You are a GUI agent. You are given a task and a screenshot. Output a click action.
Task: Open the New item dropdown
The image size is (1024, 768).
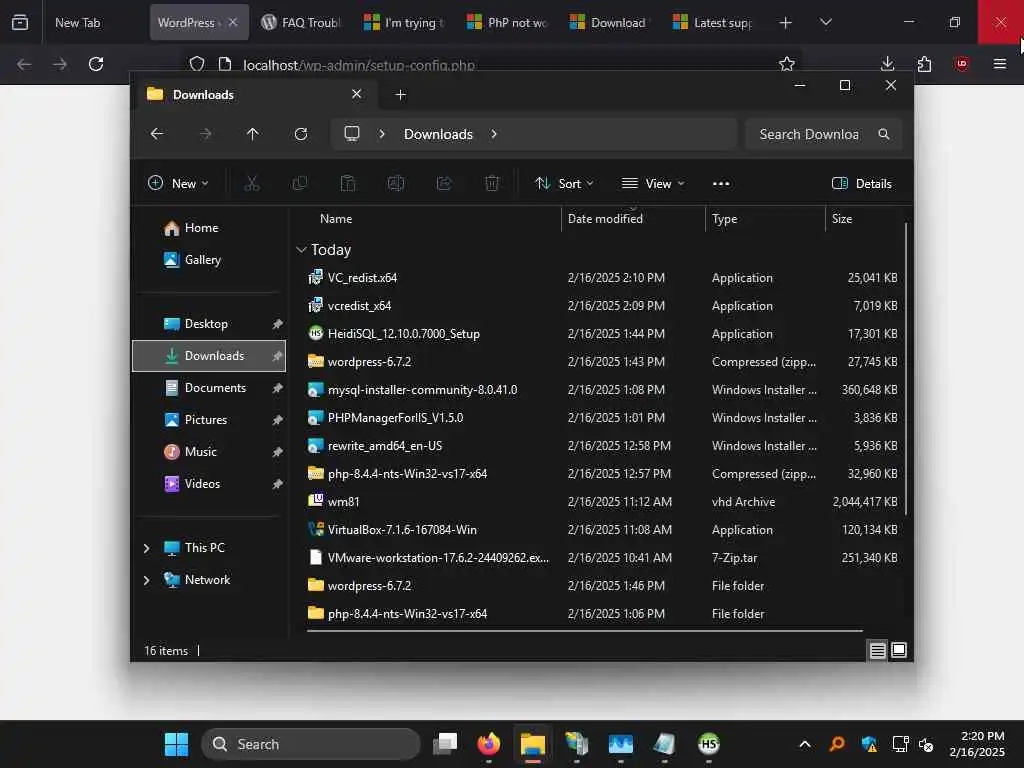pos(178,184)
